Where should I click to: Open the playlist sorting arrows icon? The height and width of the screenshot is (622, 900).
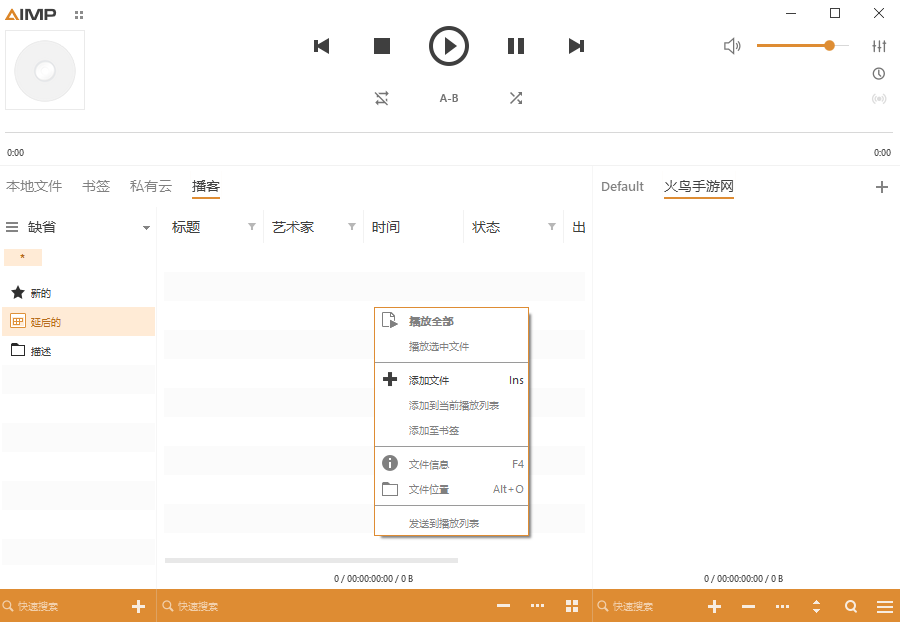click(x=816, y=607)
